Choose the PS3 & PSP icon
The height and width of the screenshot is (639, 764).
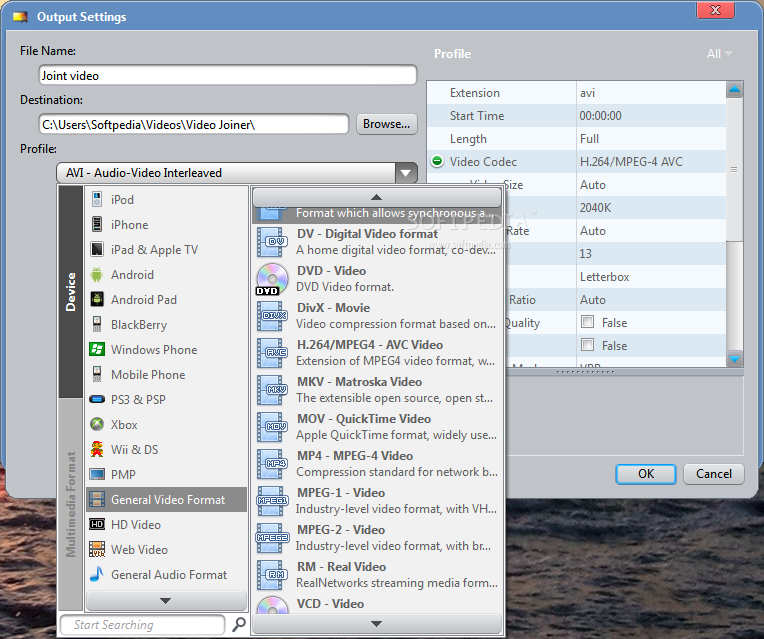click(97, 399)
